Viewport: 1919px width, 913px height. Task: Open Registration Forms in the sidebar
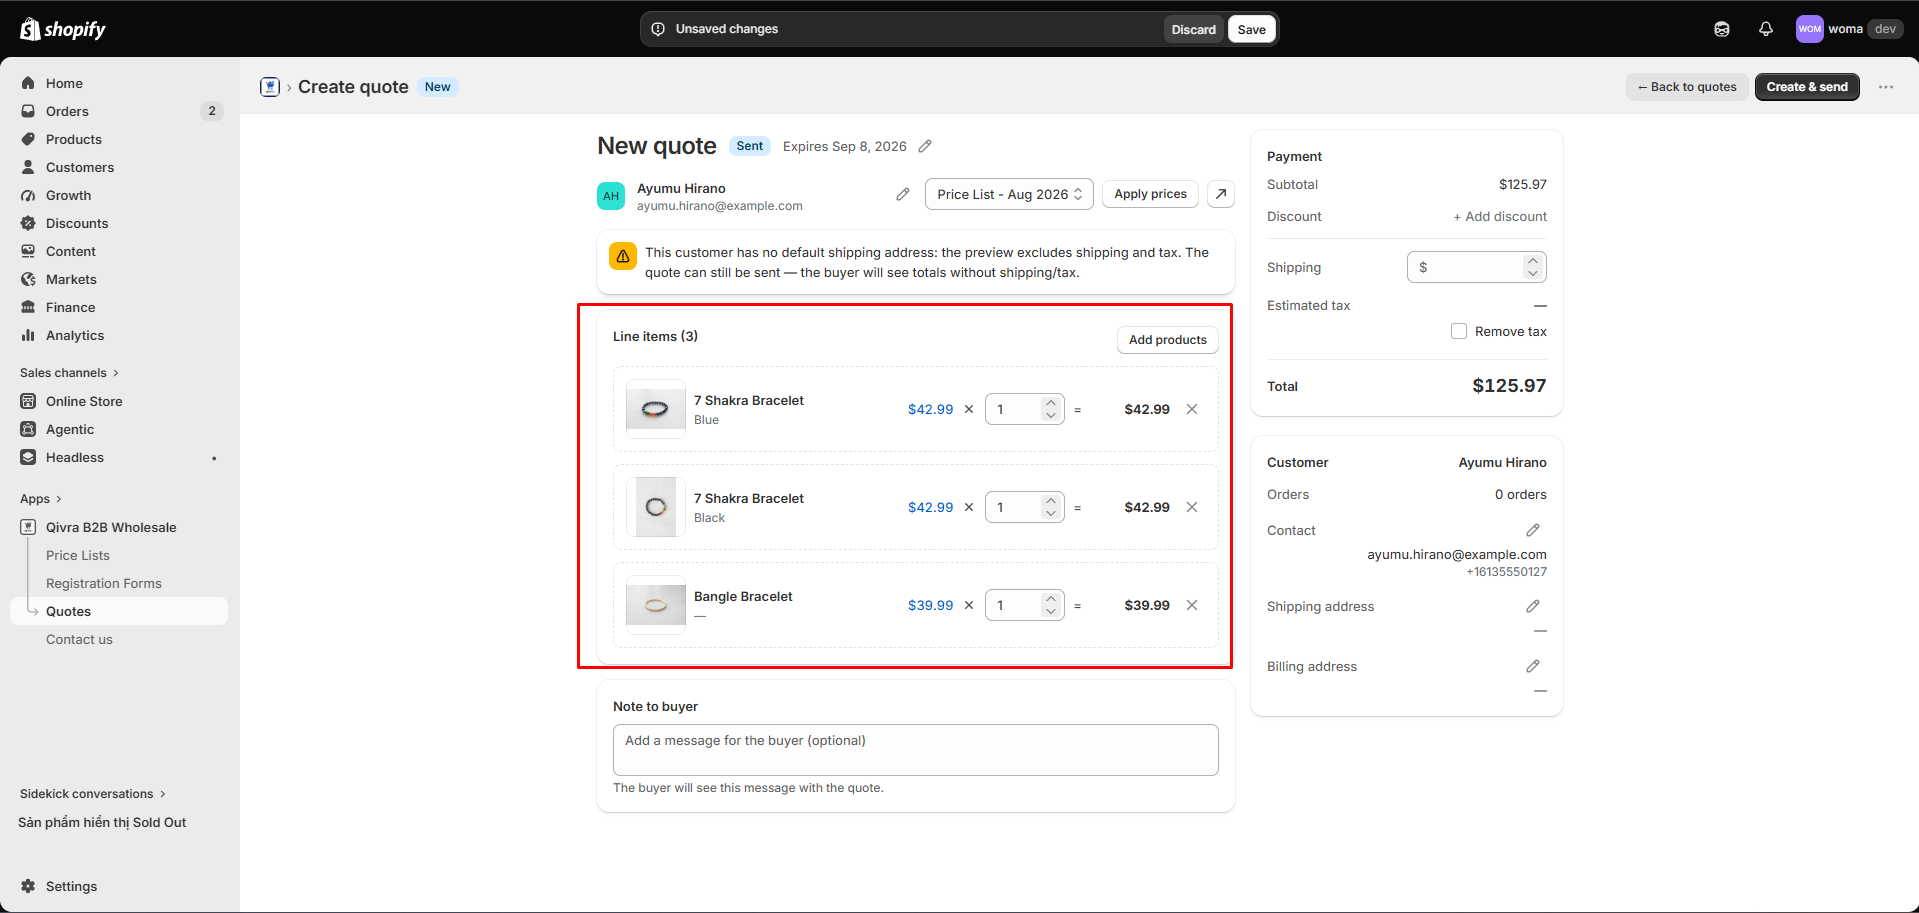[x=104, y=583]
